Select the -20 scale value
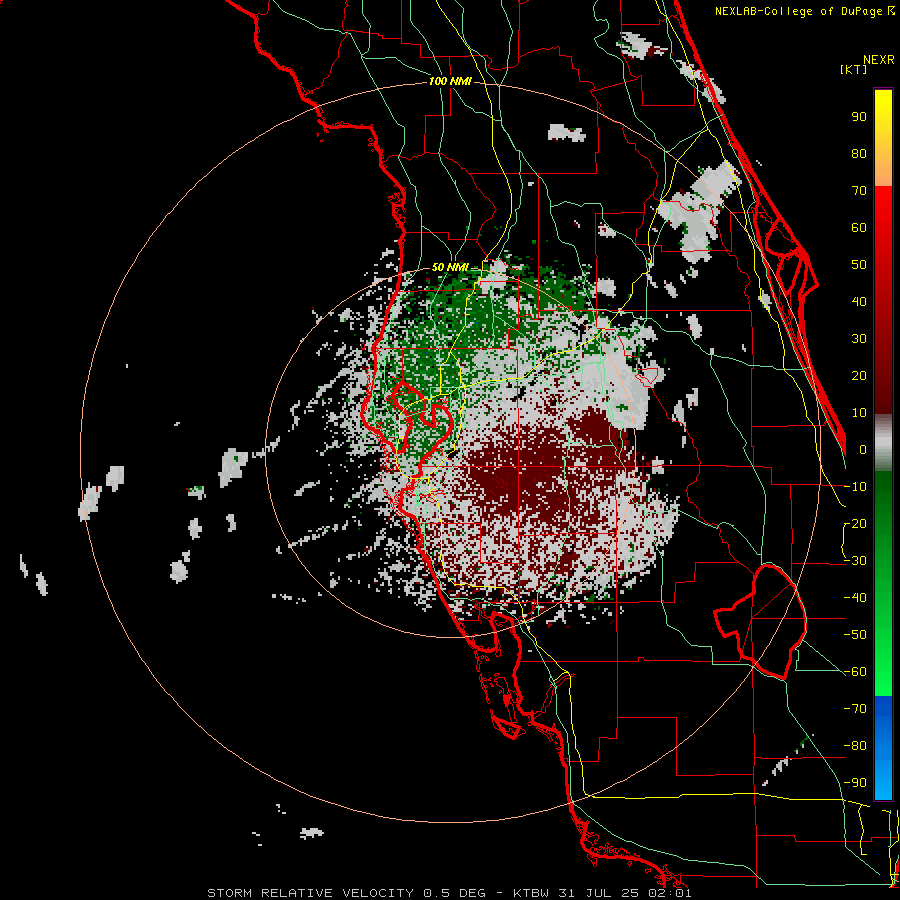The height and width of the screenshot is (900, 900). (856, 524)
